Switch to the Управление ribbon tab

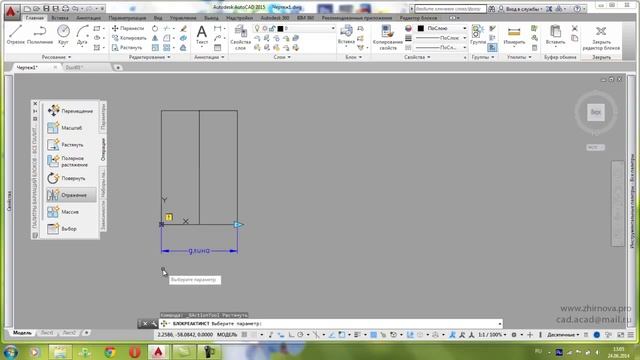[182, 18]
